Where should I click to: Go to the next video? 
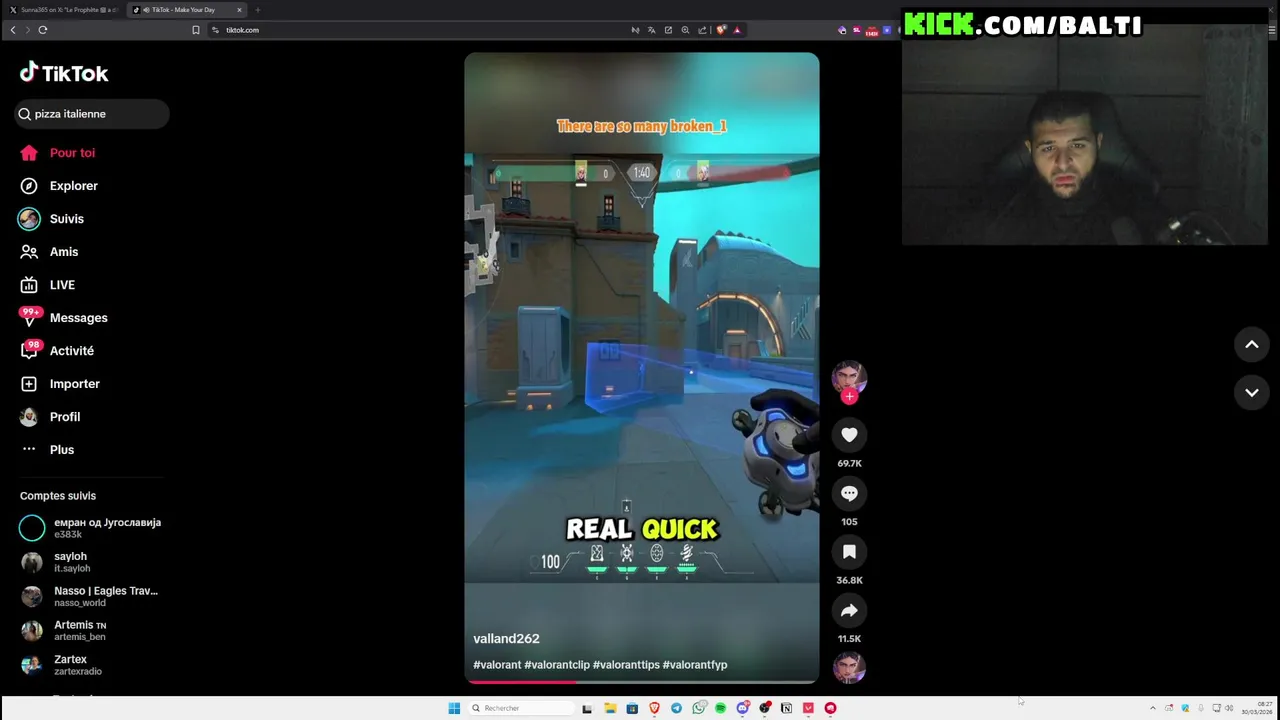click(x=1251, y=393)
